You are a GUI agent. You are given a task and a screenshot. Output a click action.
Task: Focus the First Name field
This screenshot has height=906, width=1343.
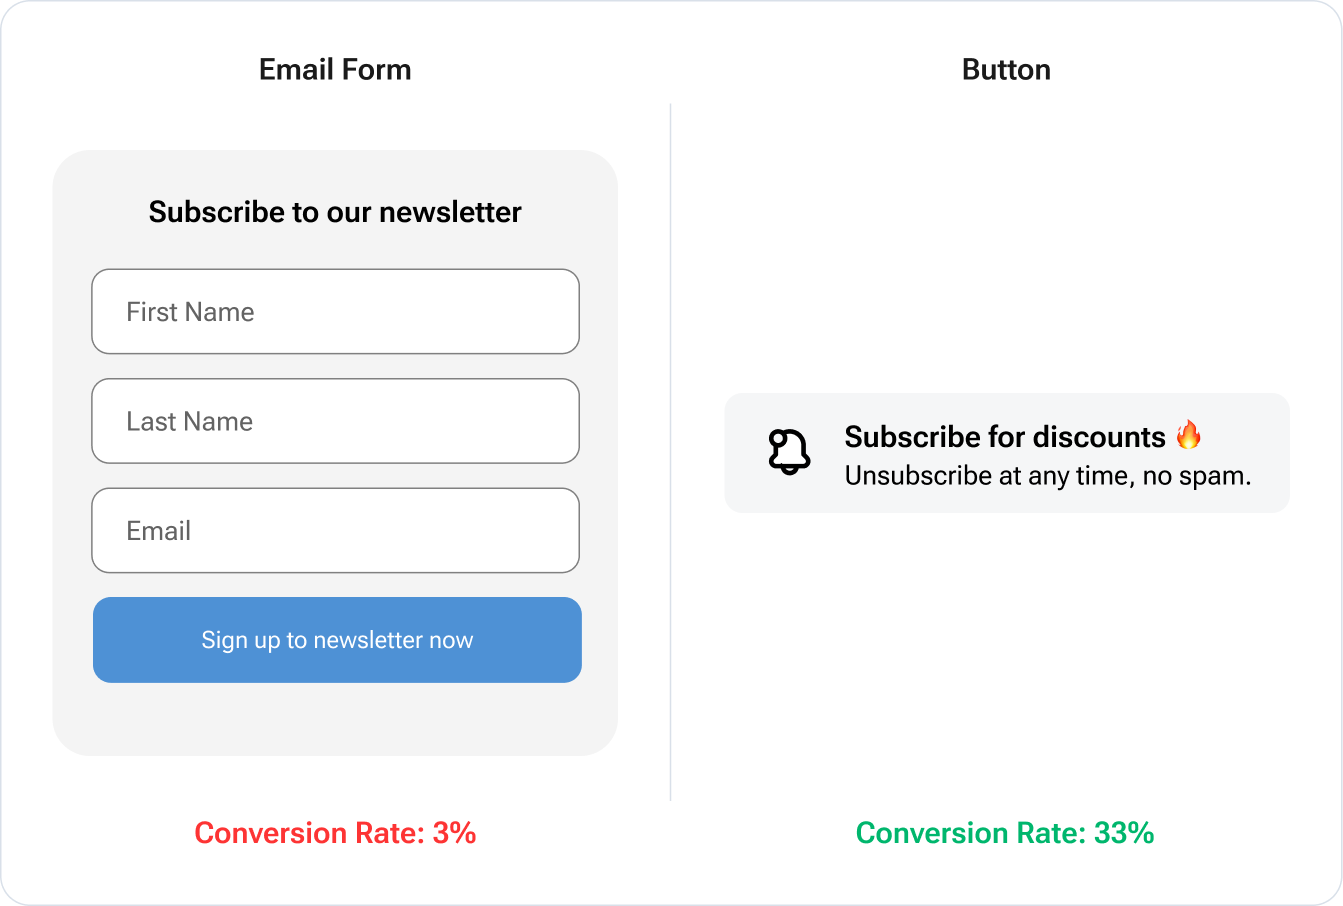[x=335, y=312]
